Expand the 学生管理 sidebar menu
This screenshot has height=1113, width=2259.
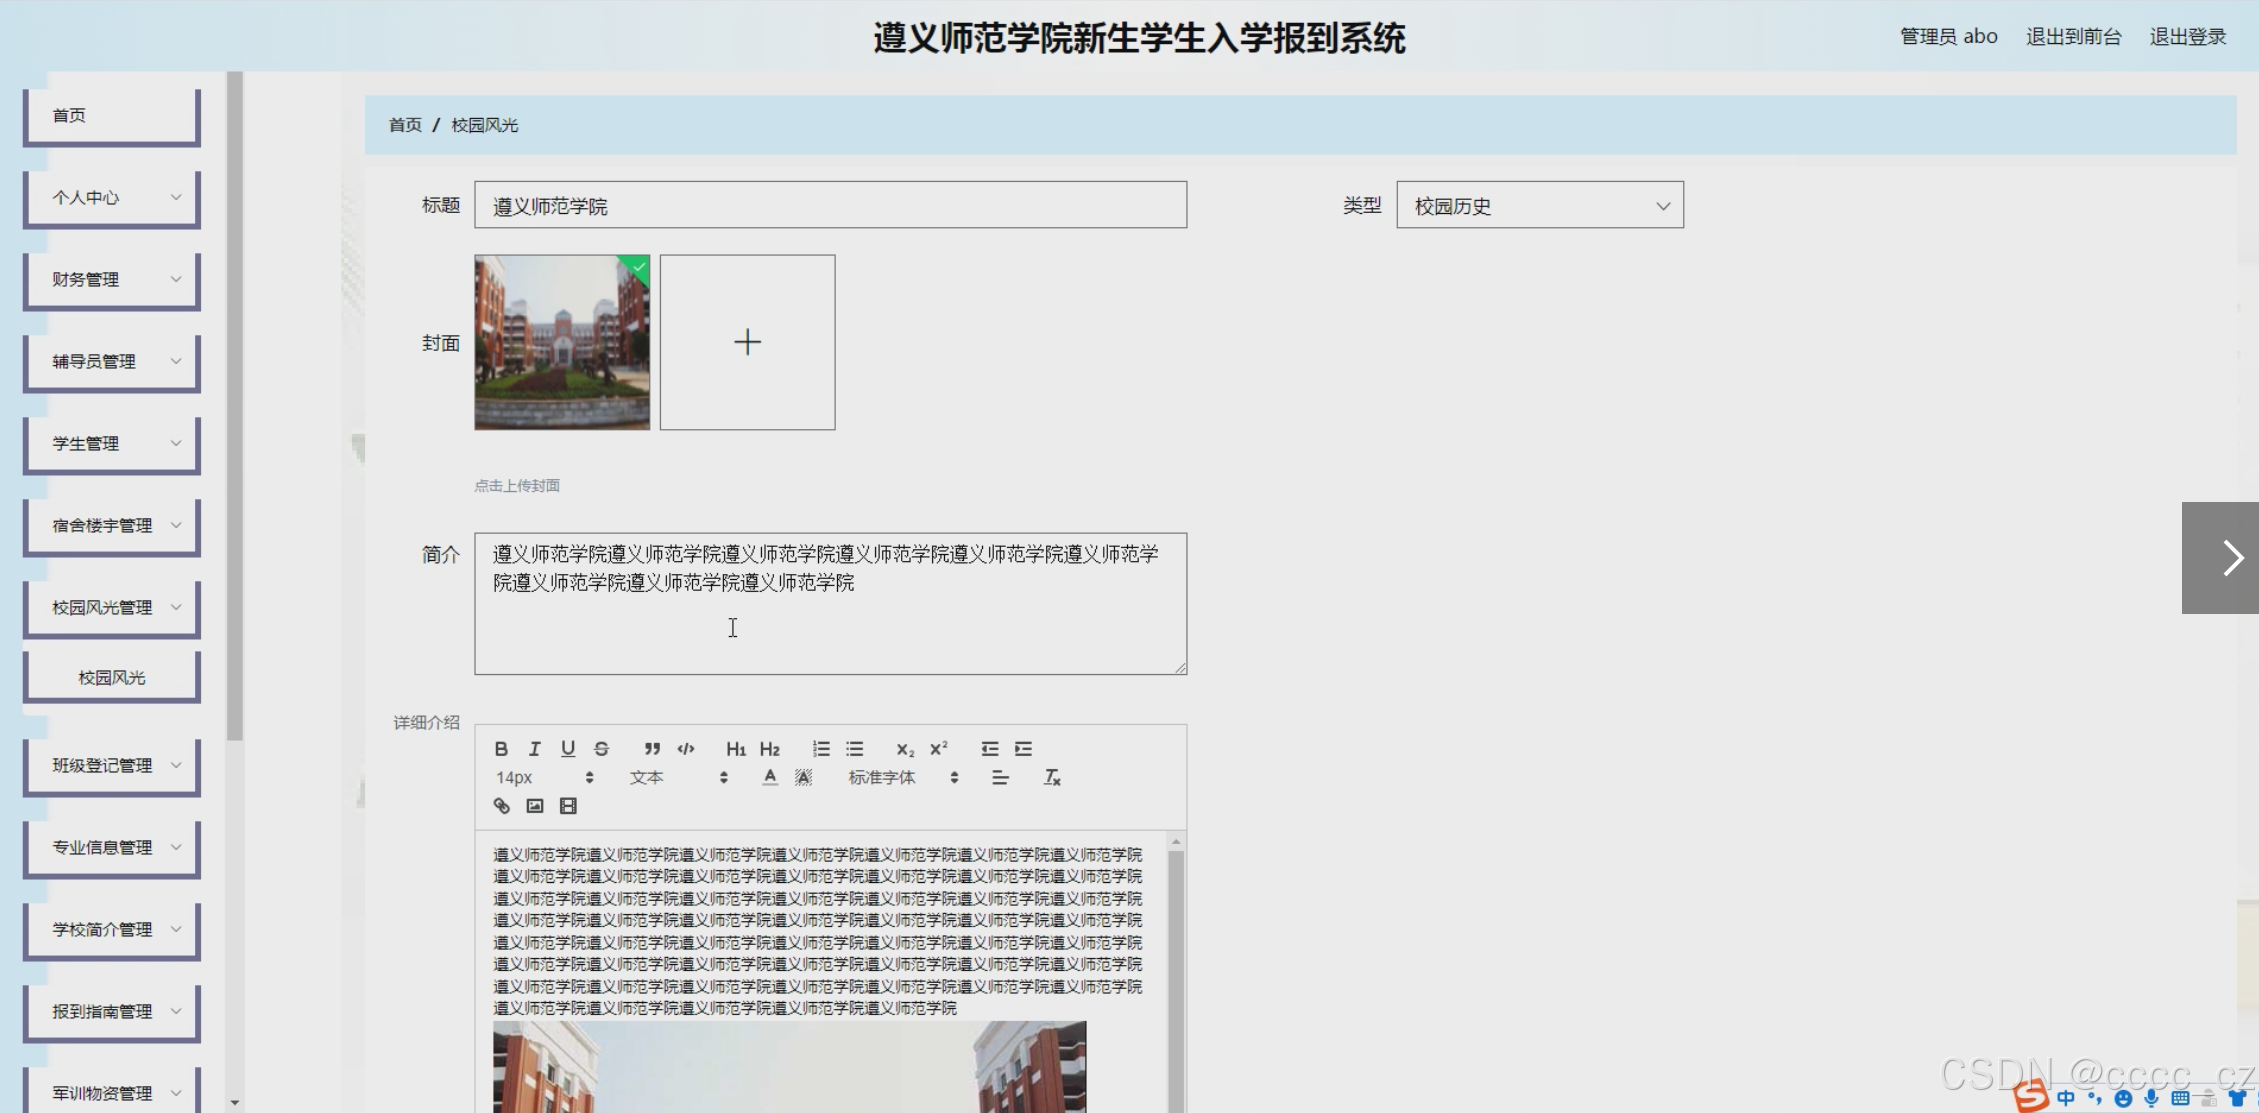pyautogui.click(x=112, y=443)
